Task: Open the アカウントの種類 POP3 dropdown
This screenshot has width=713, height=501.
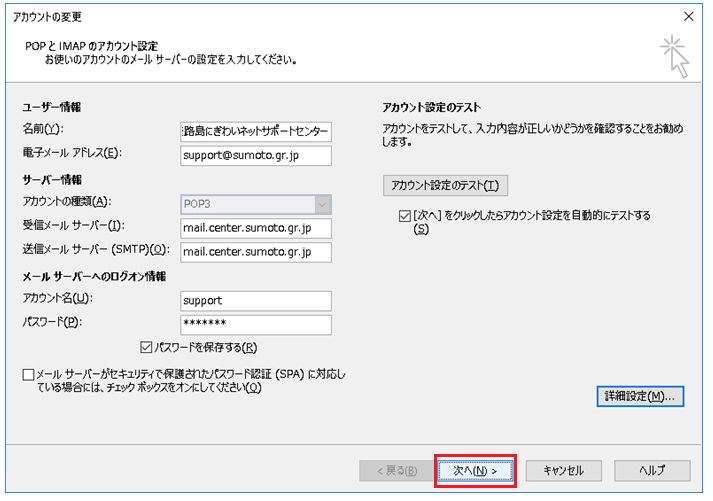Action: (256, 204)
